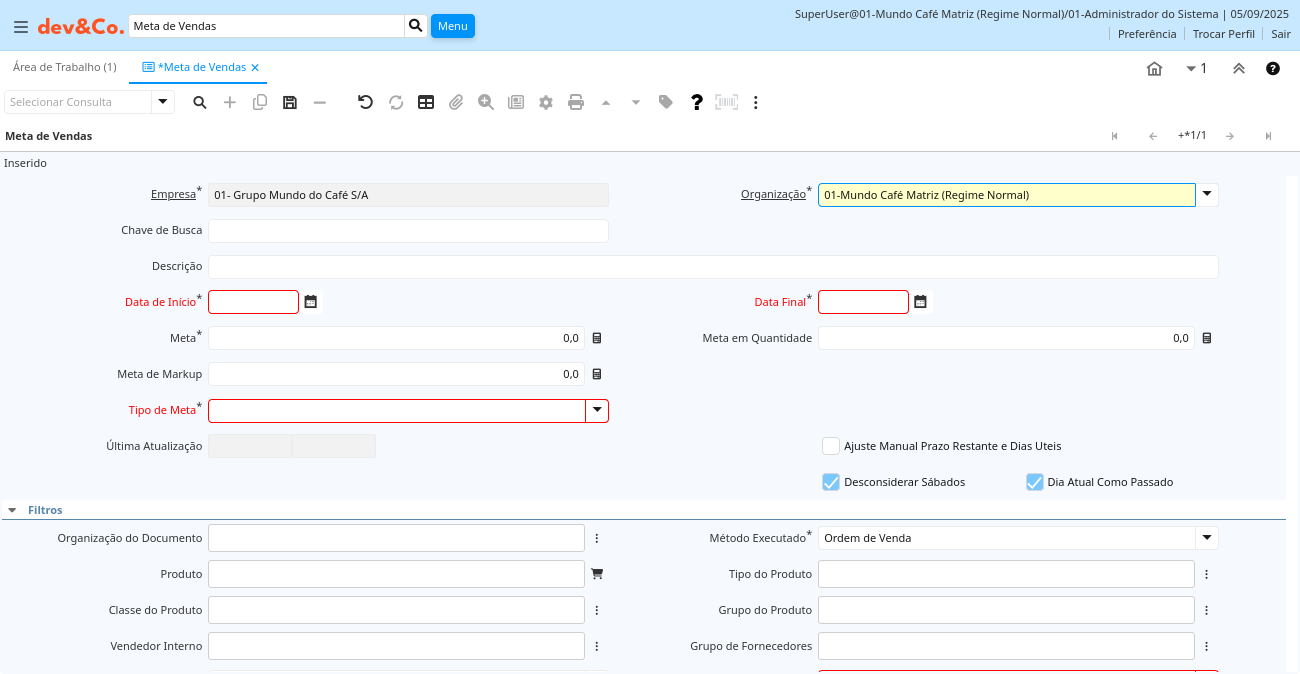Uncheck Dia Atual Como Passado checkbox
The image size is (1300, 674).
pyautogui.click(x=1034, y=482)
